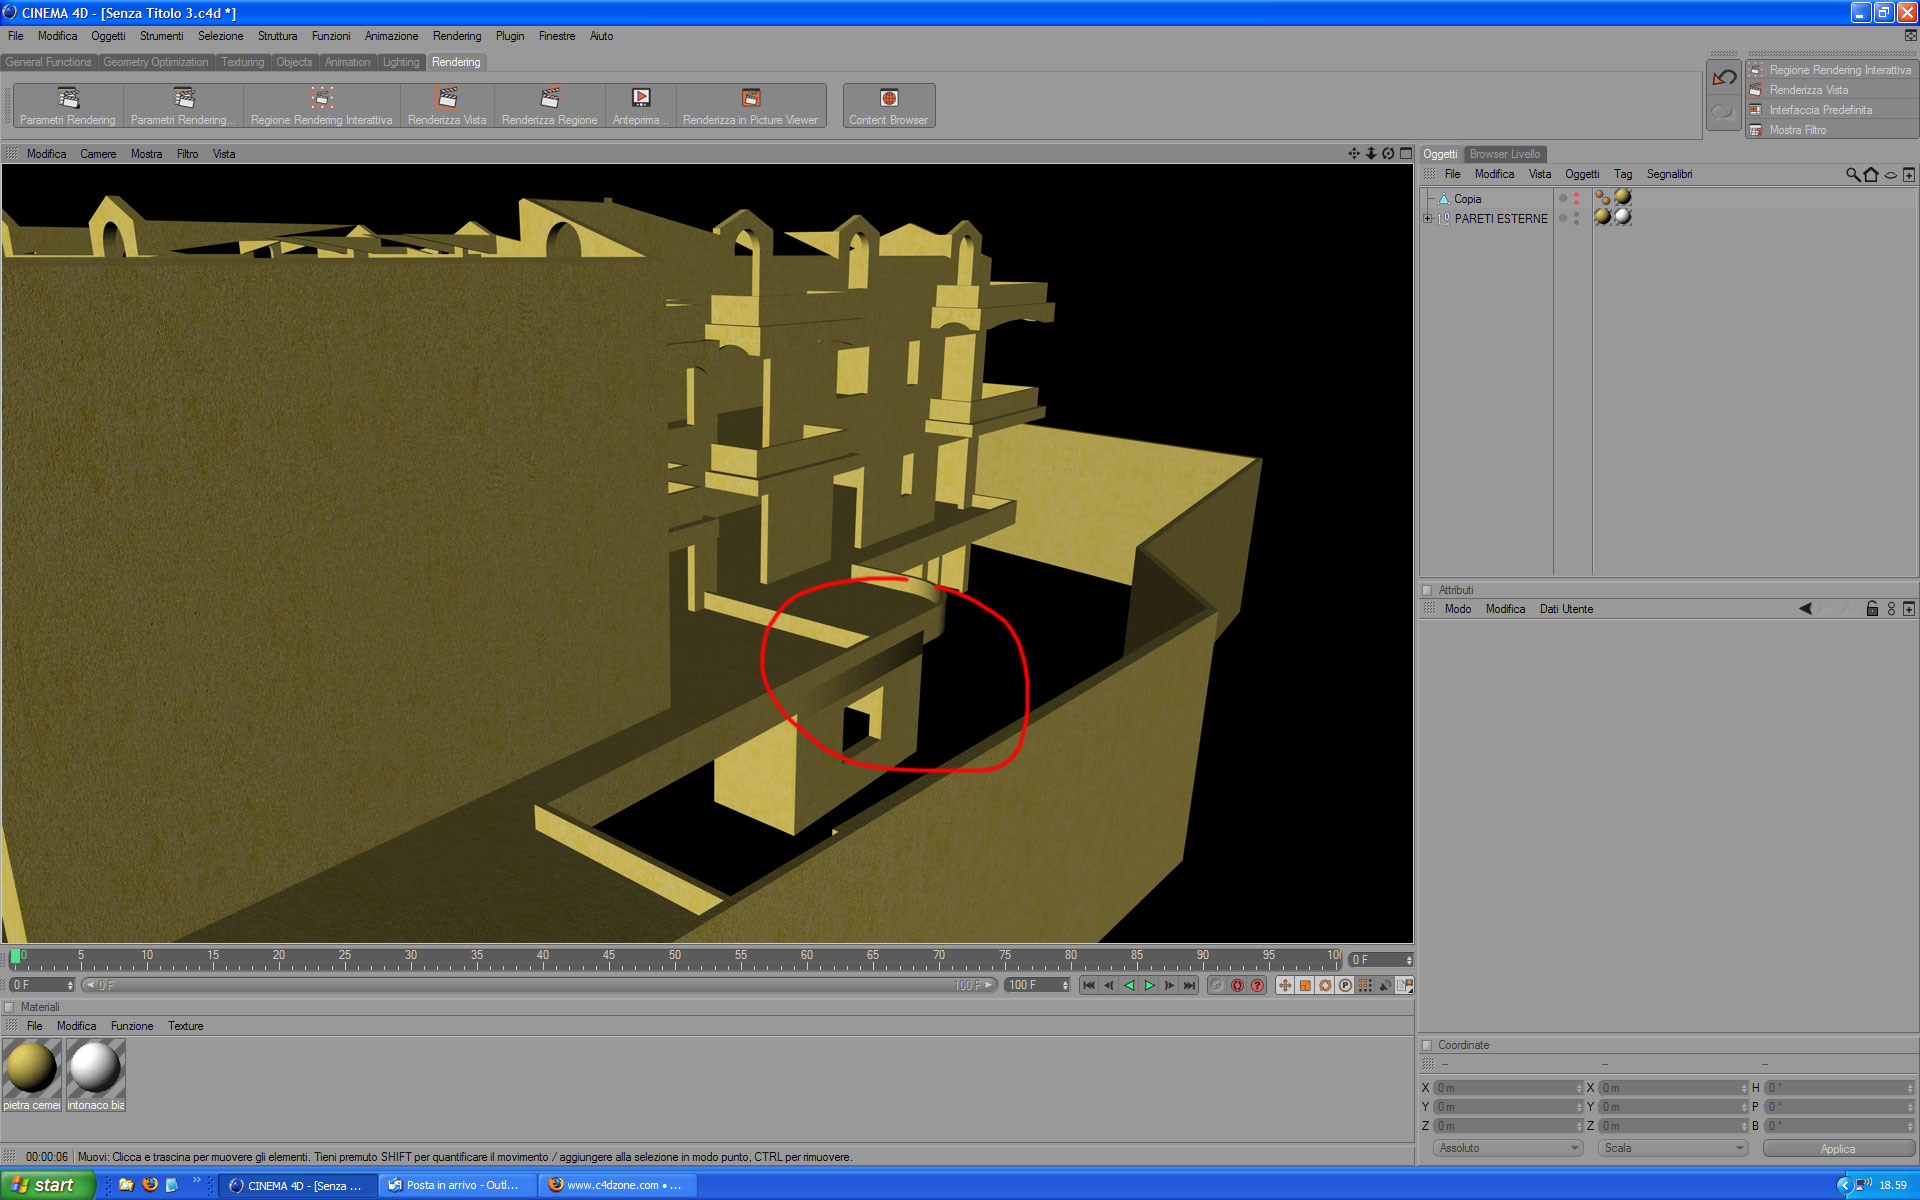This screenshot has height=1200, width=1920.
Task: Open the Animazione menu
Action: coord(391,36)
